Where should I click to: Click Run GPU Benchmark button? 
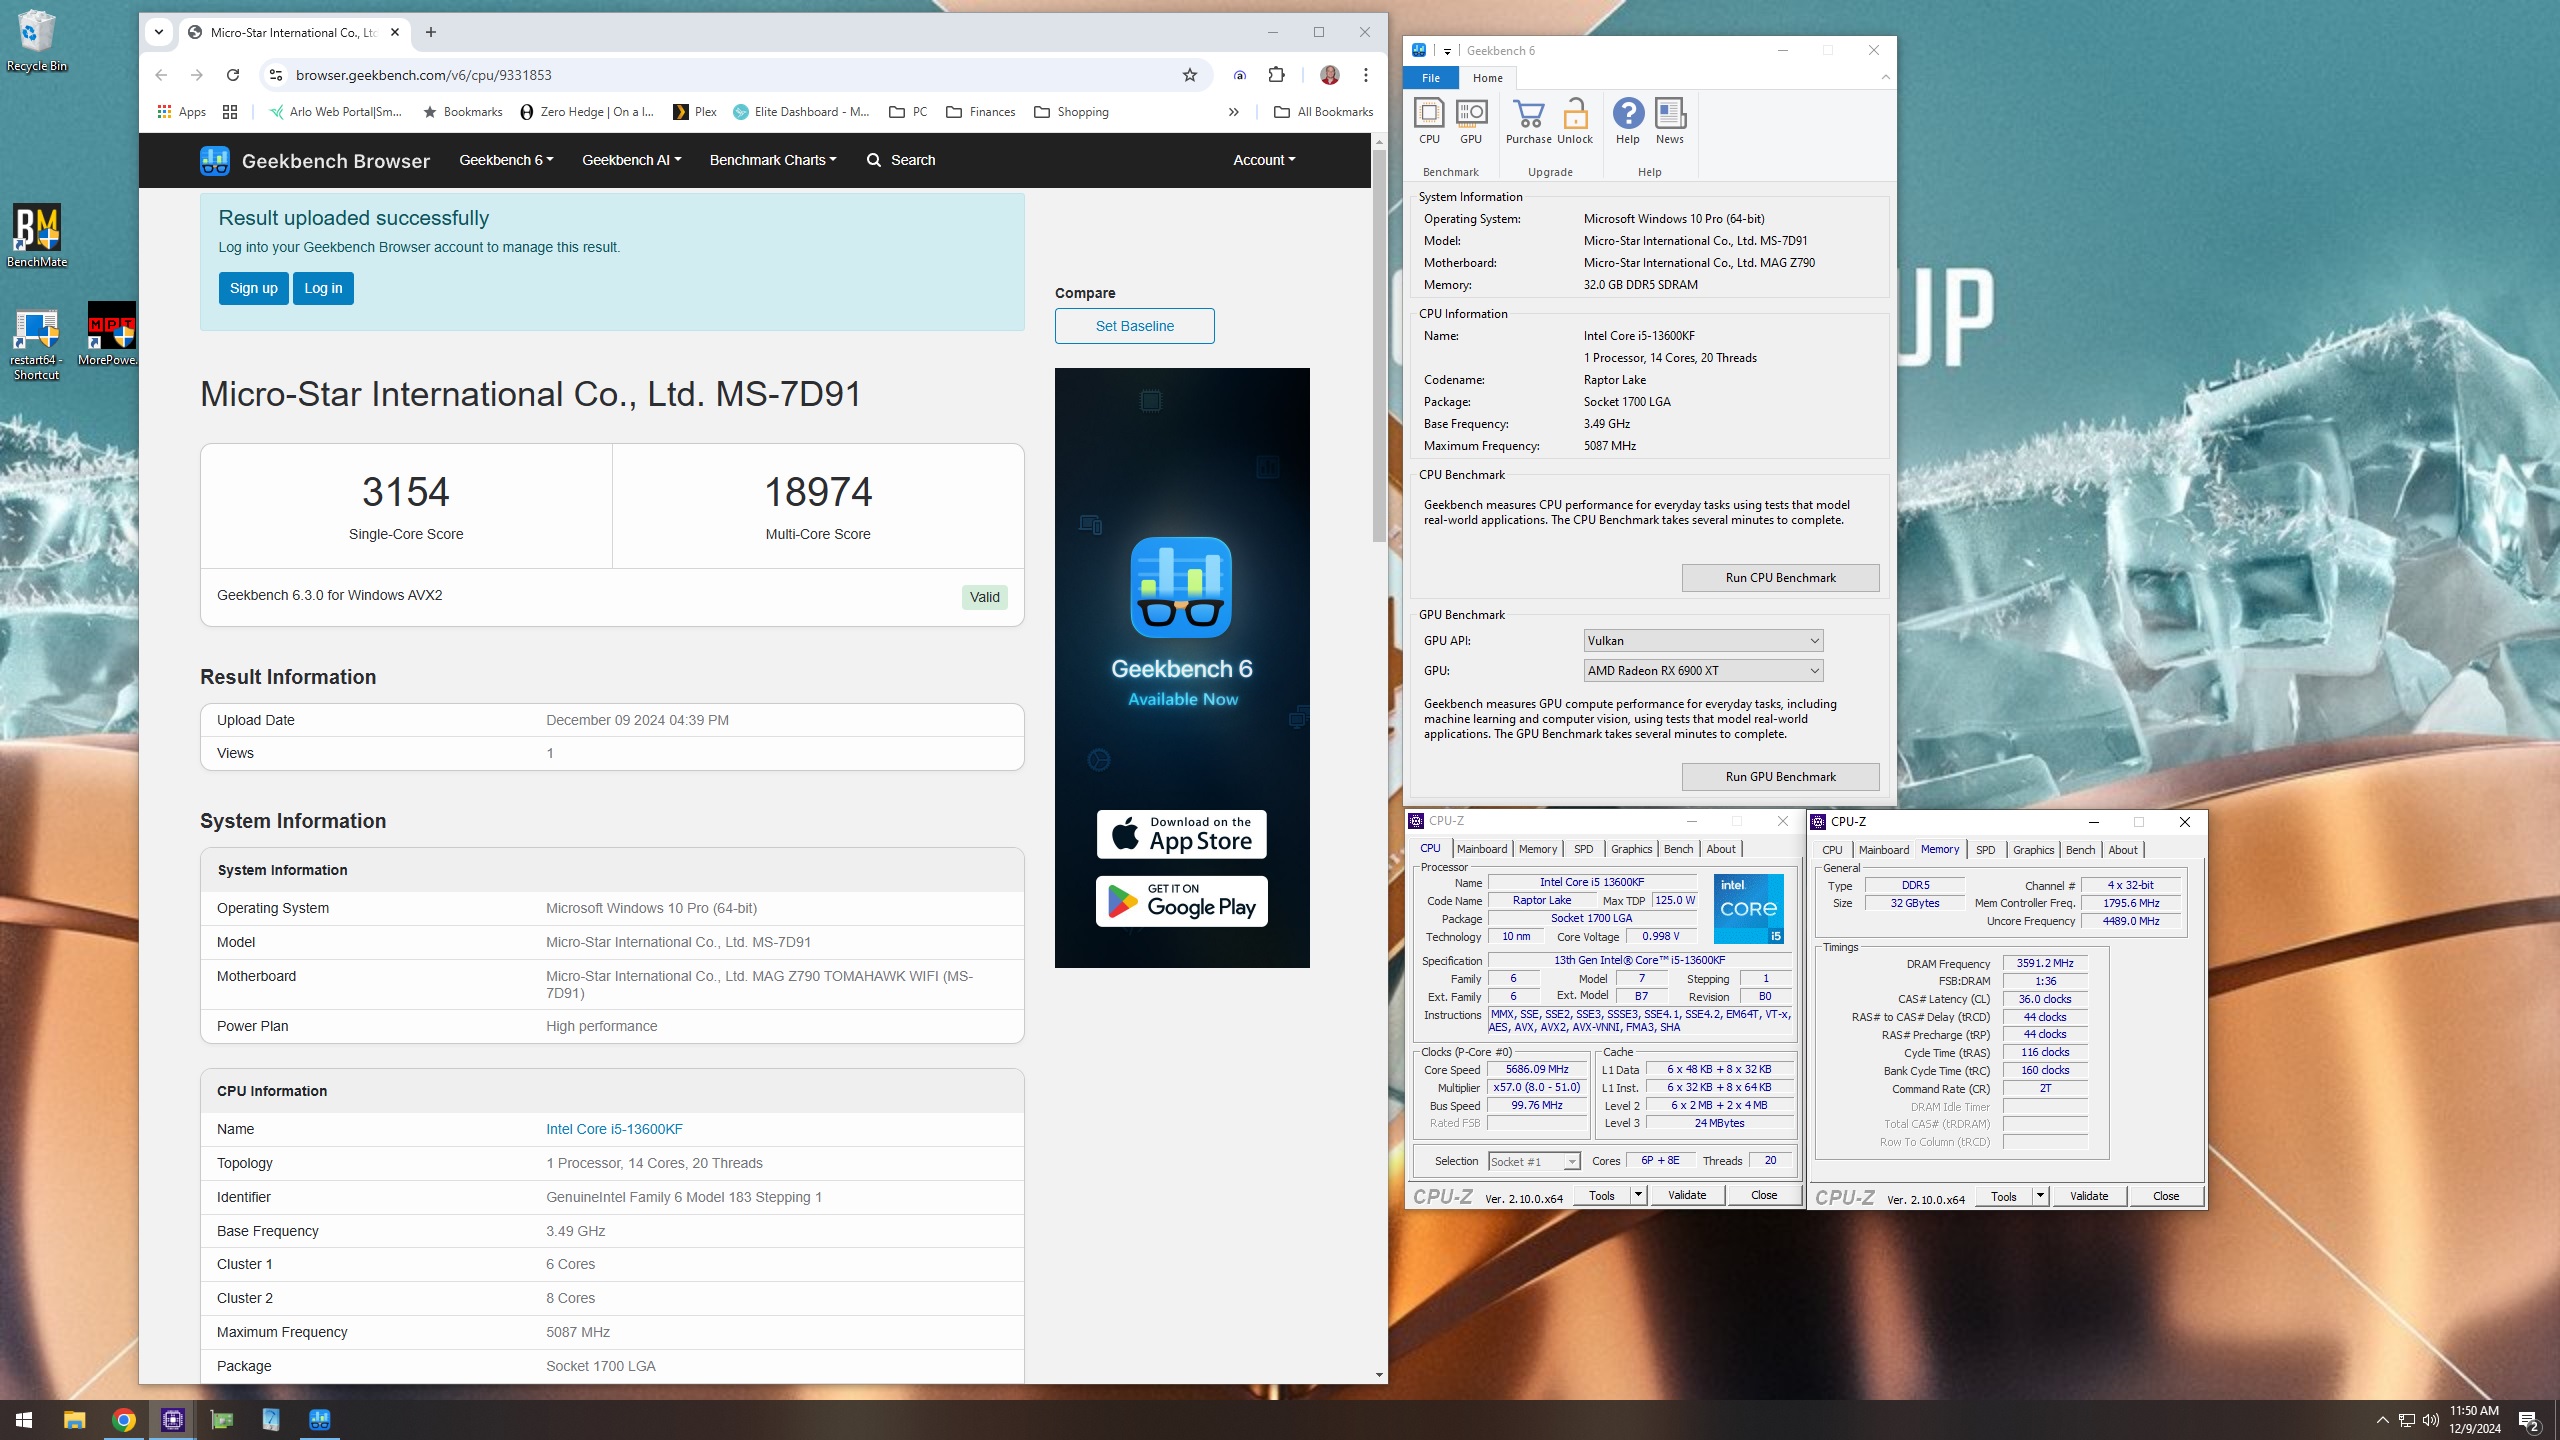tap(1780, 777)
